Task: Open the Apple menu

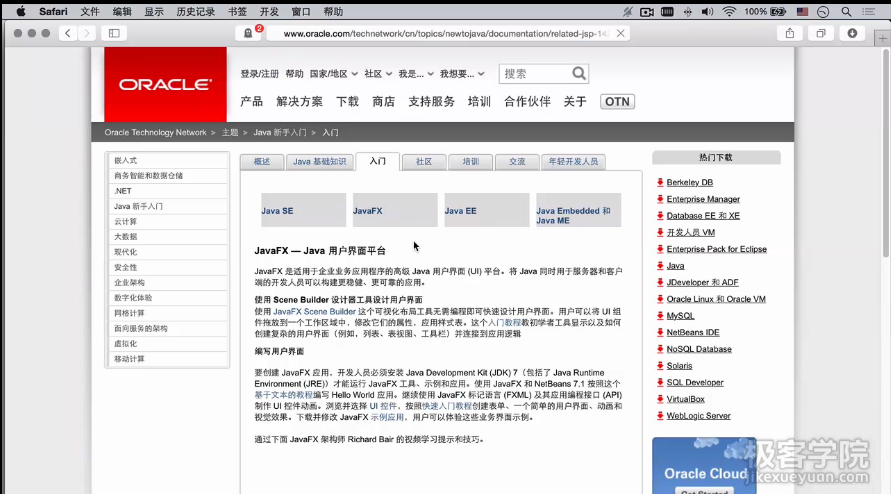Action: [x=20, y=11]
